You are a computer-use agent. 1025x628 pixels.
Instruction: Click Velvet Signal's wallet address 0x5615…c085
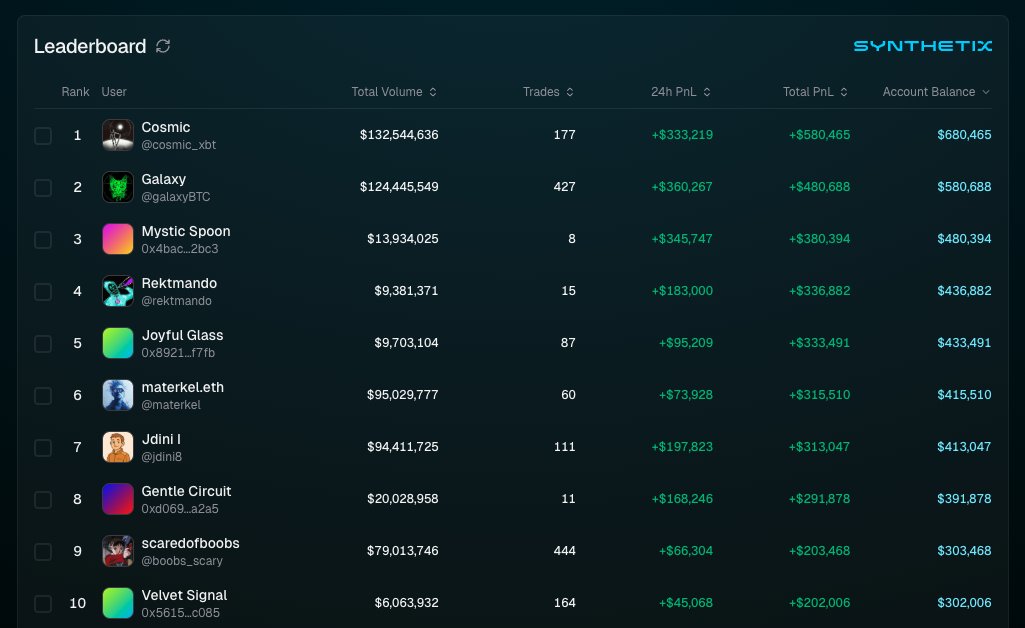pos(180,613)
